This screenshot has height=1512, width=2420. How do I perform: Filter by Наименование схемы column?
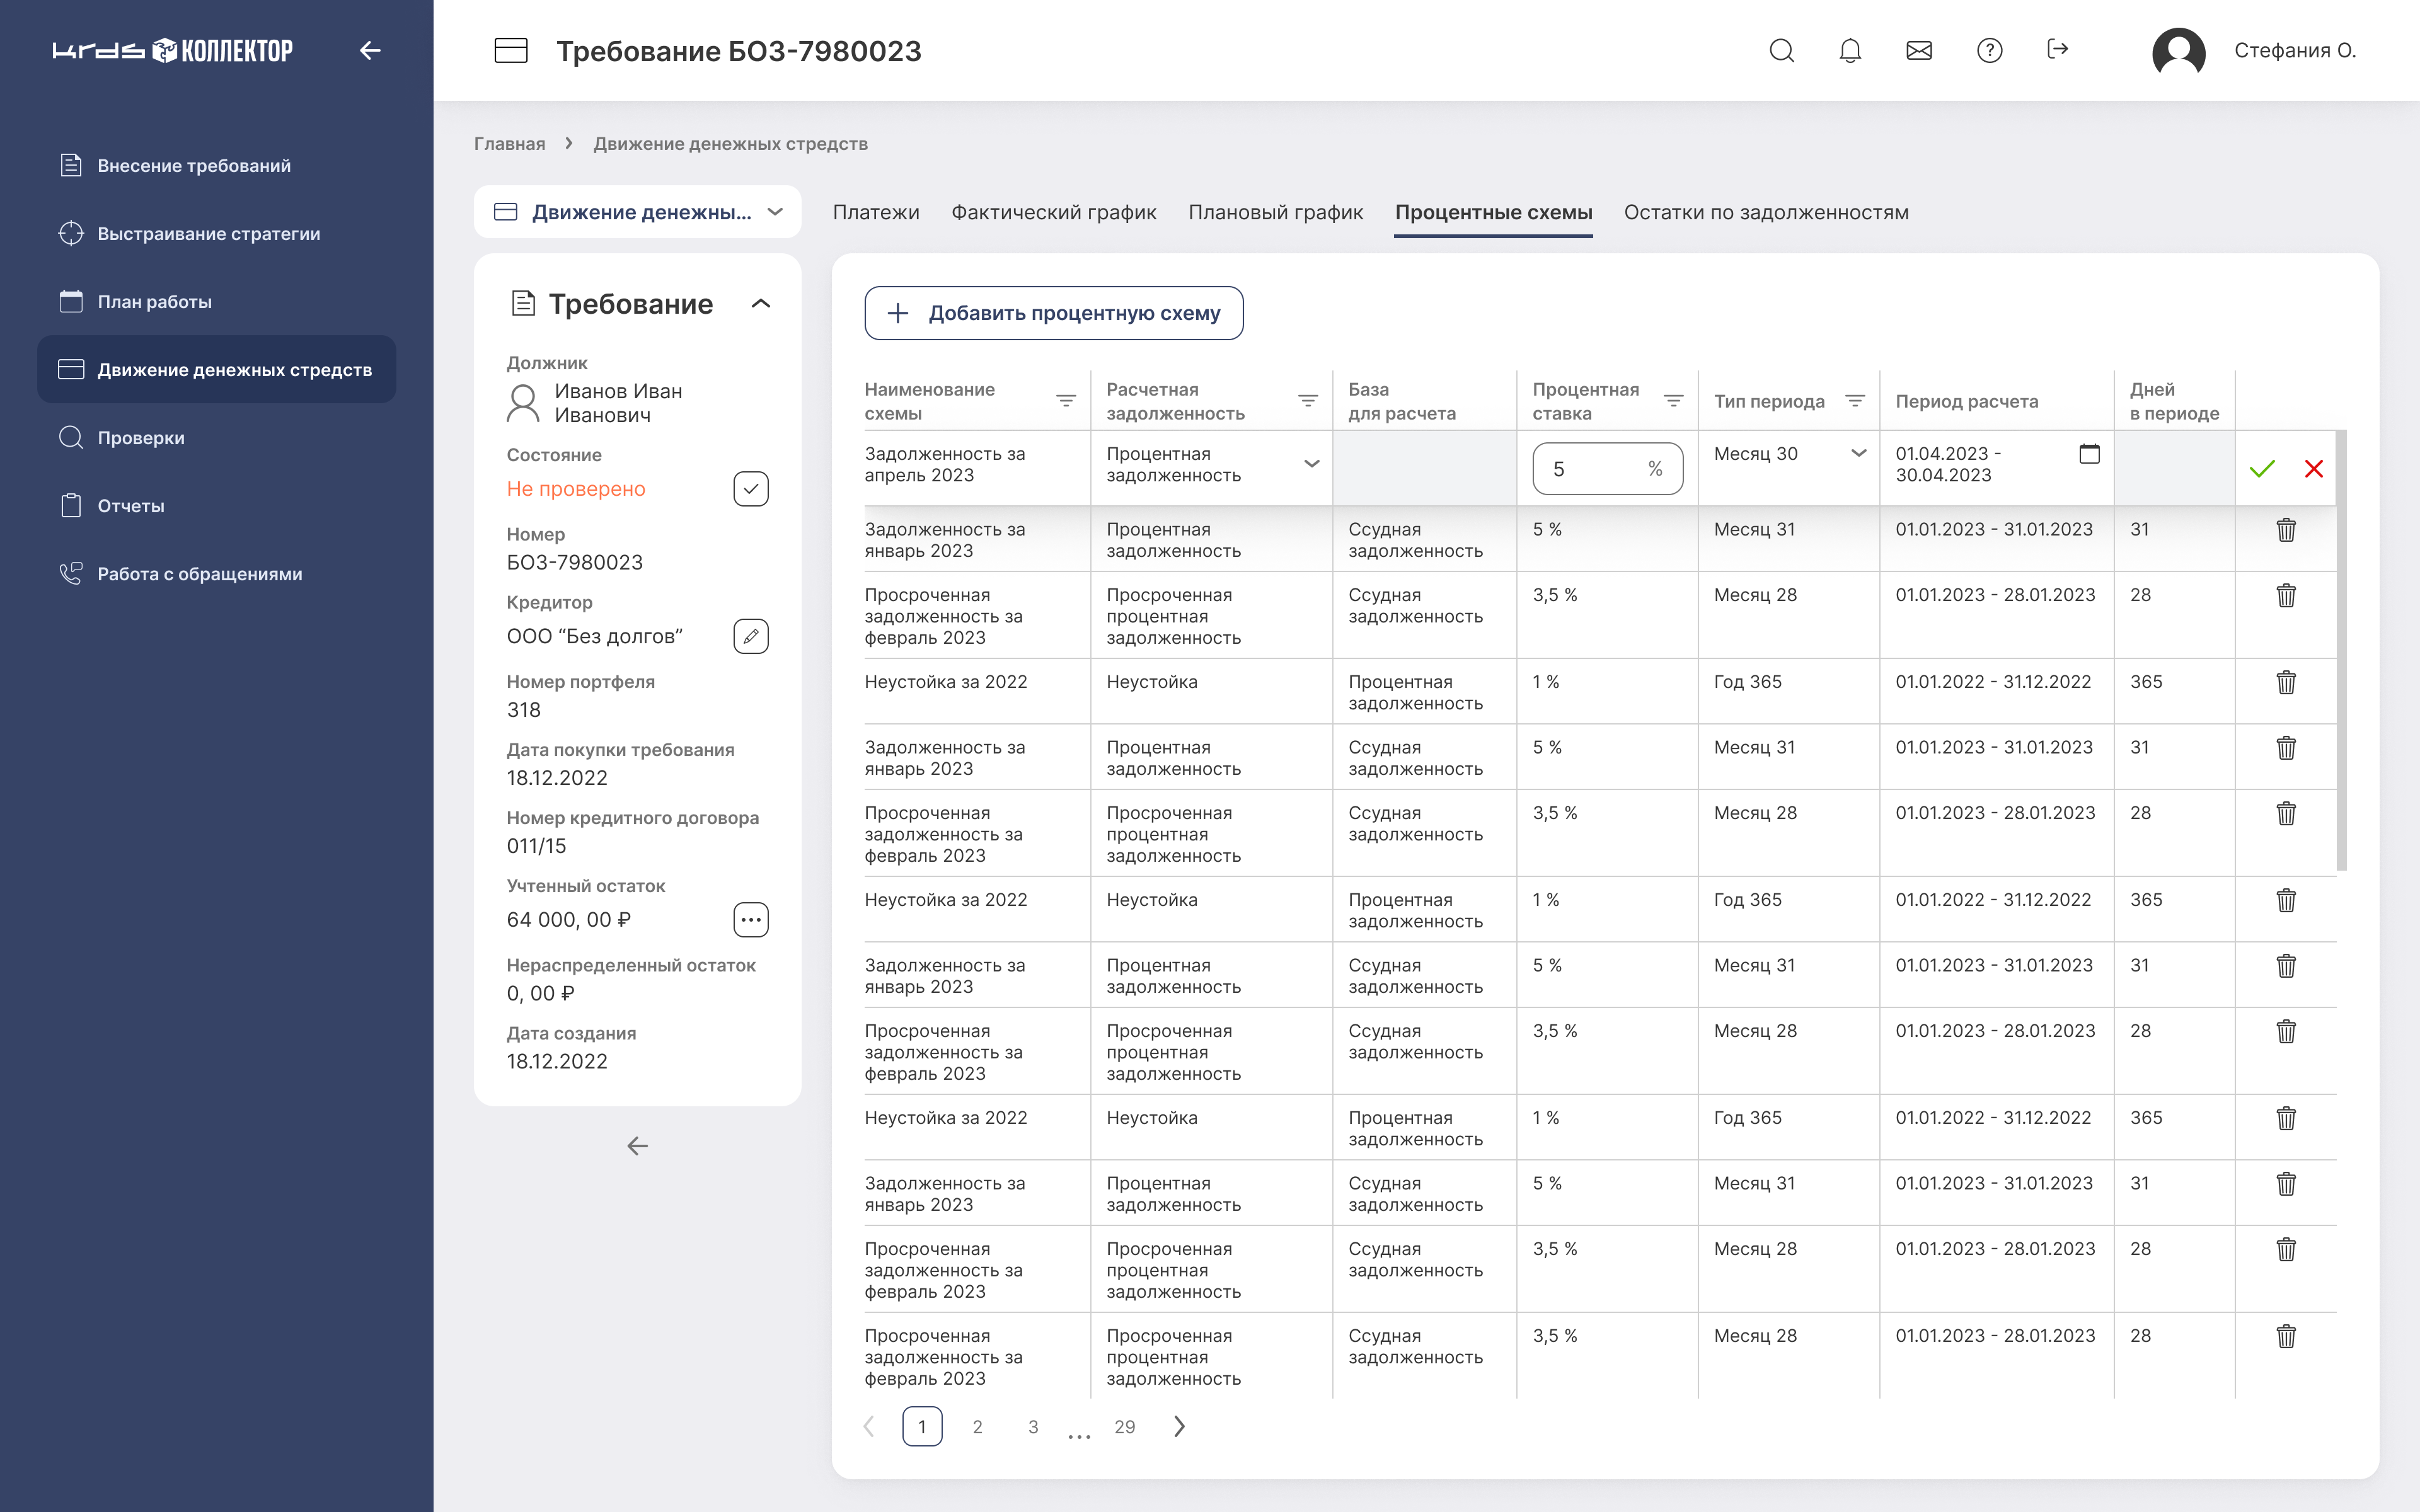point(1066,401)
